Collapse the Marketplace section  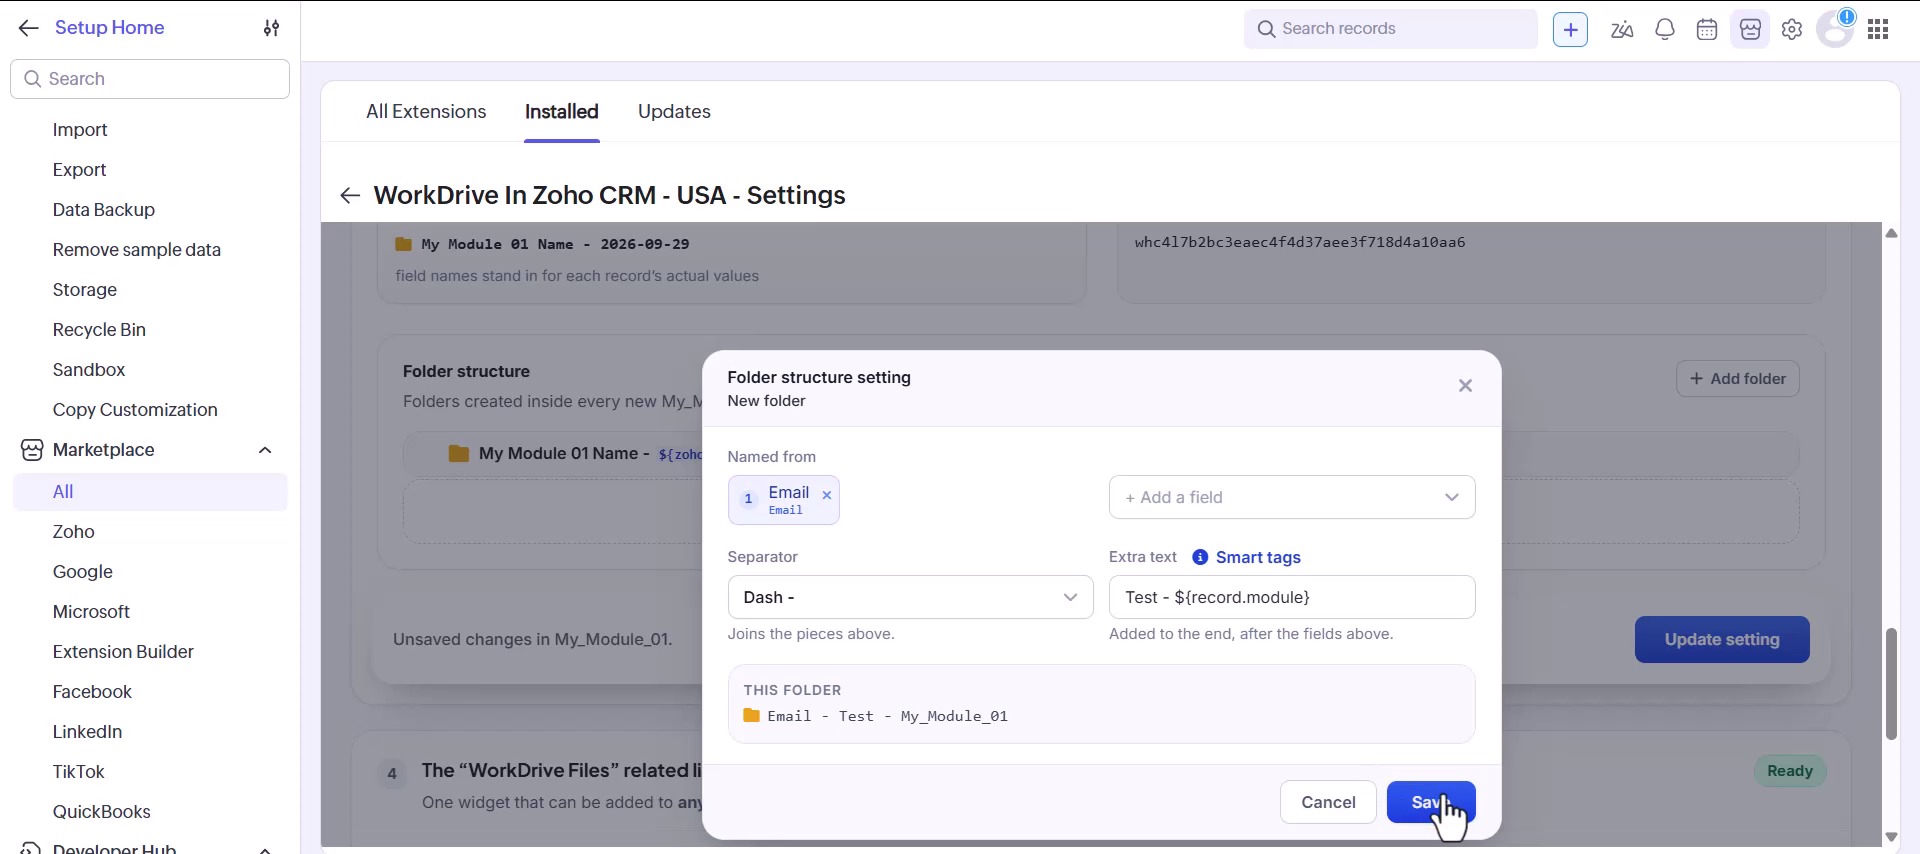pyautogui.click(x=265, y=450)
